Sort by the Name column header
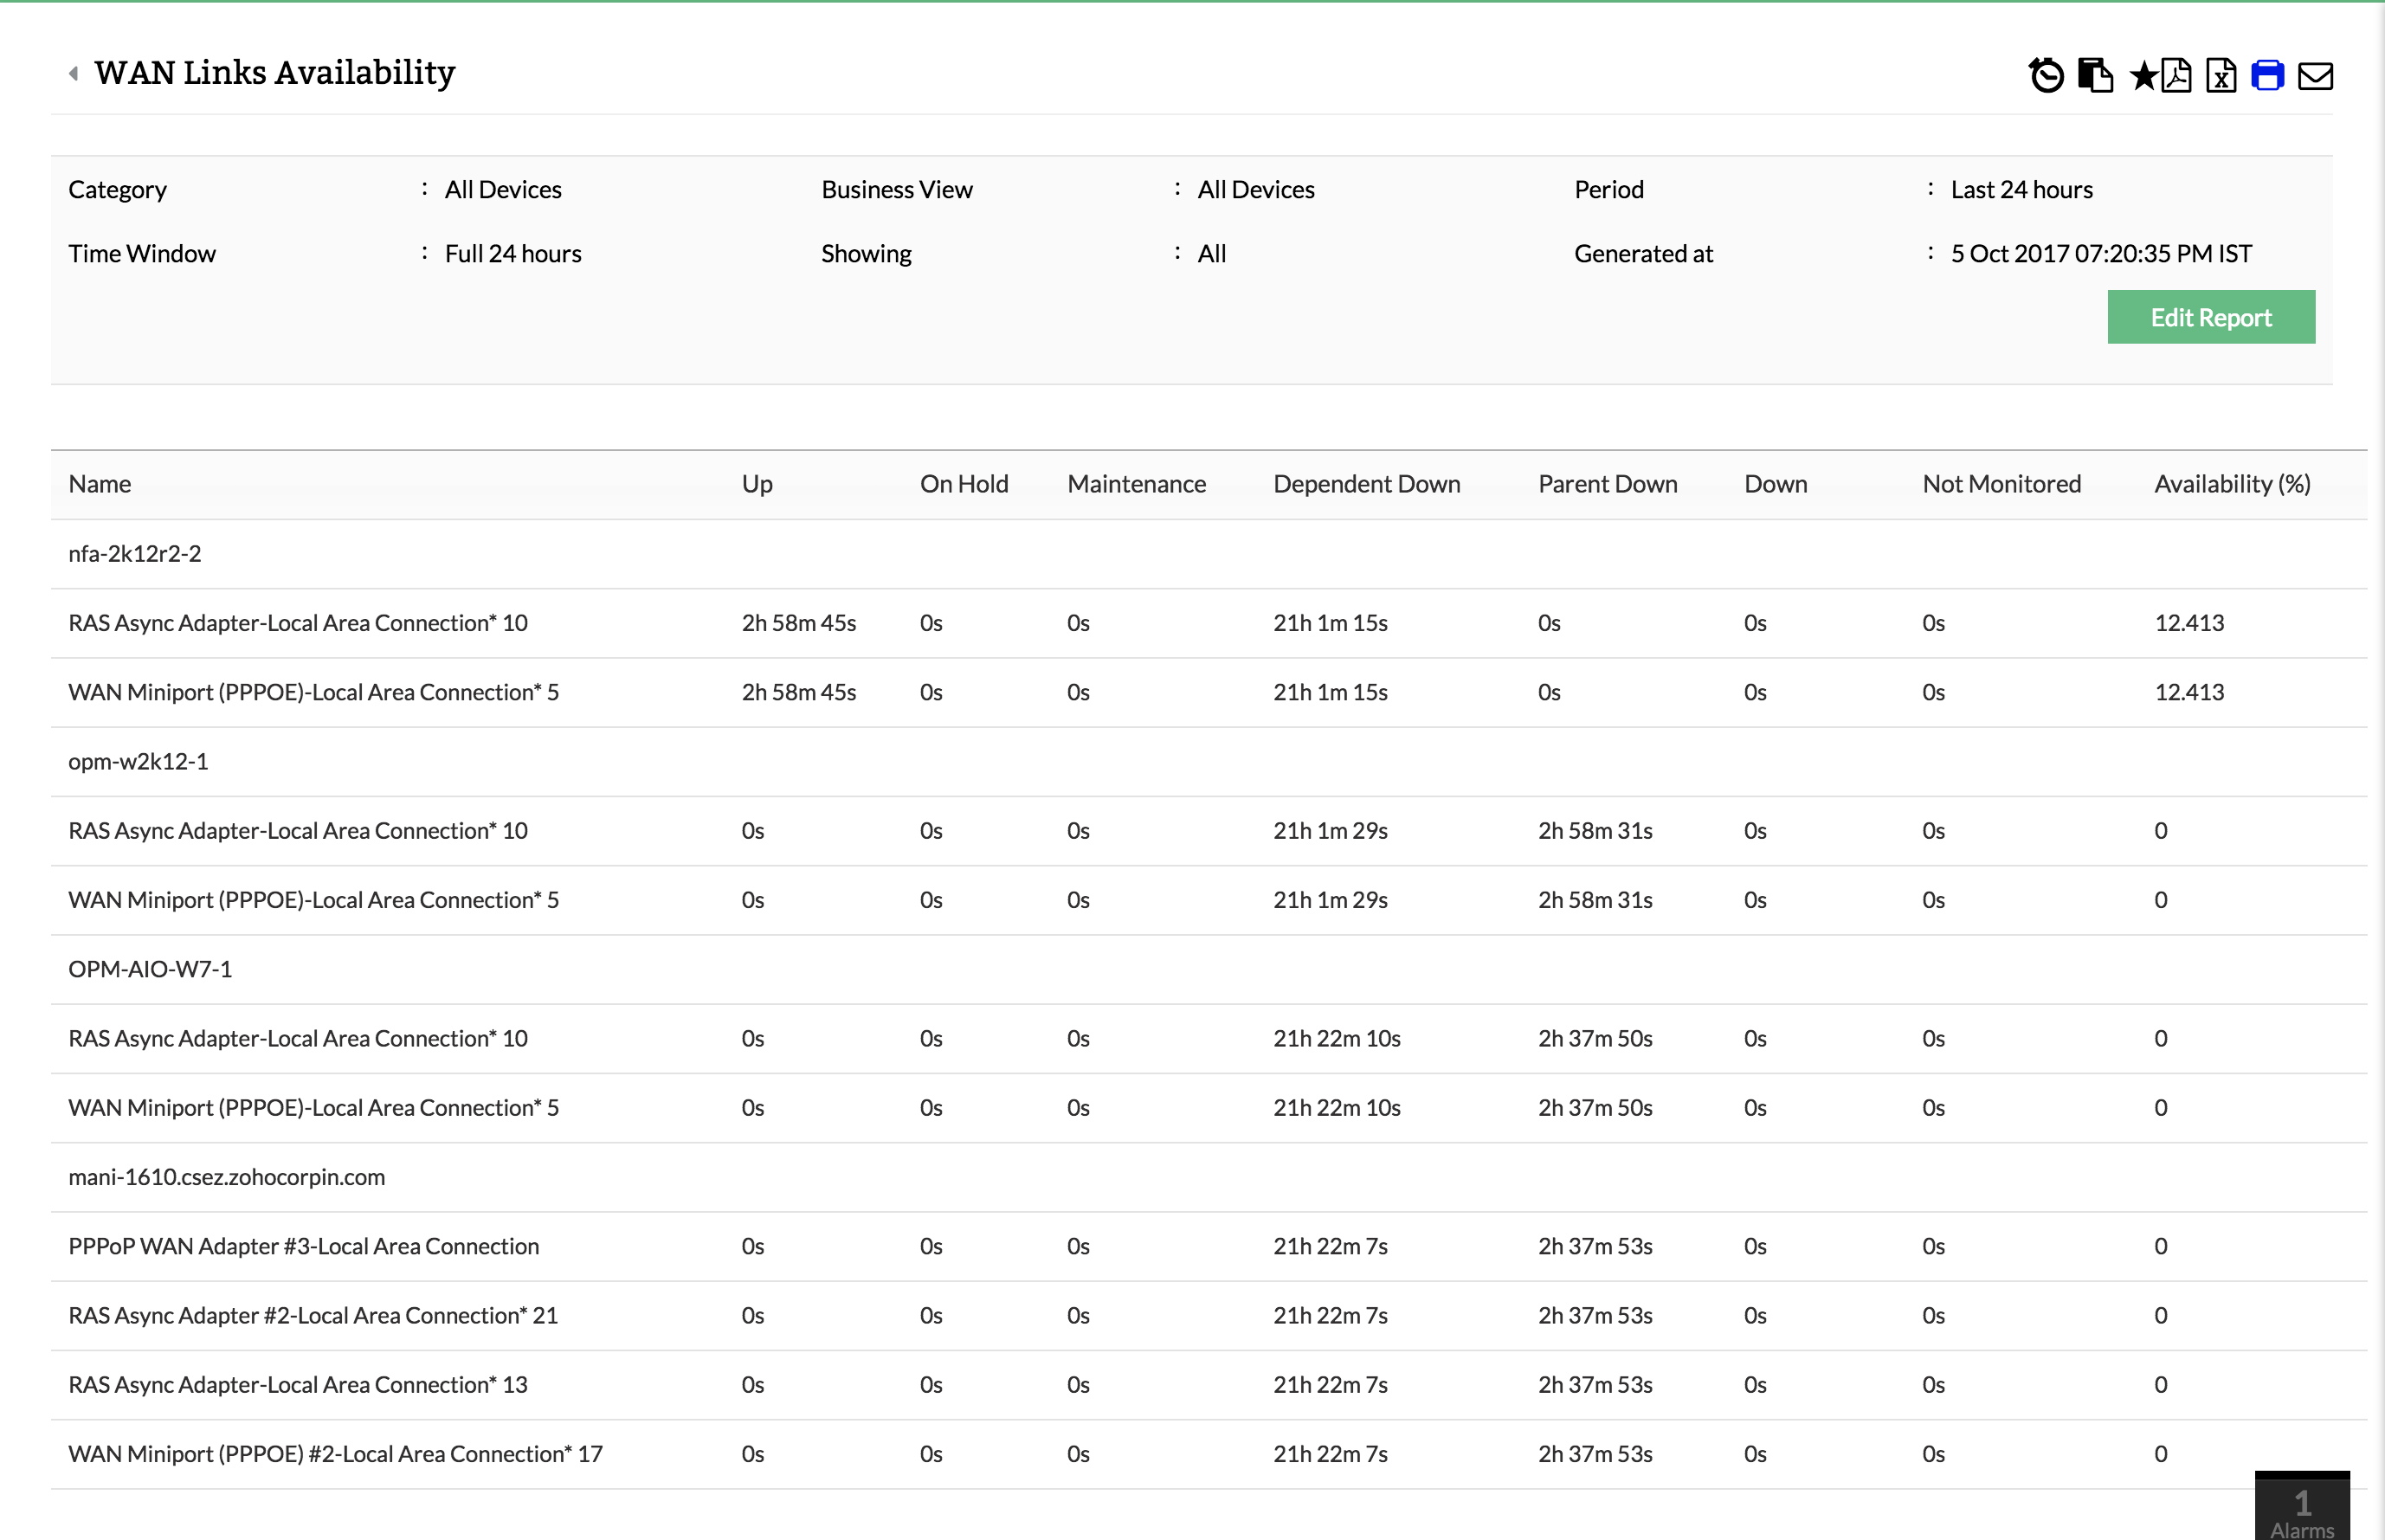This screenshot has width=2385, height=1540. coord(100,484)
